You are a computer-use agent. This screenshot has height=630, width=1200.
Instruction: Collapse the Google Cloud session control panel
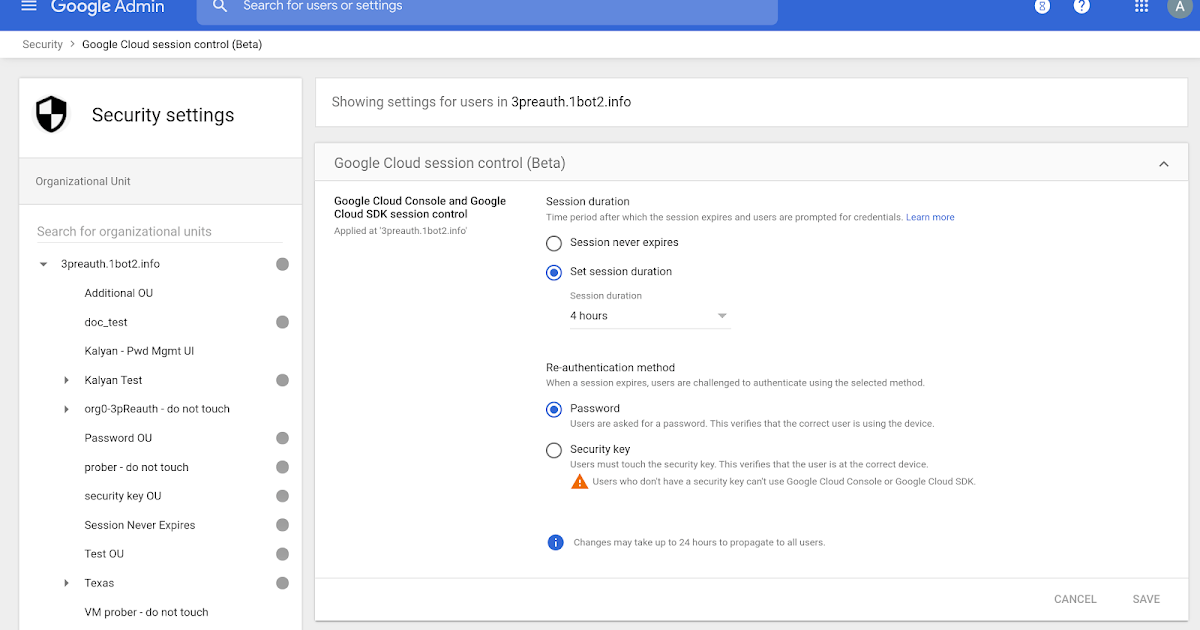pos(1163,164)
